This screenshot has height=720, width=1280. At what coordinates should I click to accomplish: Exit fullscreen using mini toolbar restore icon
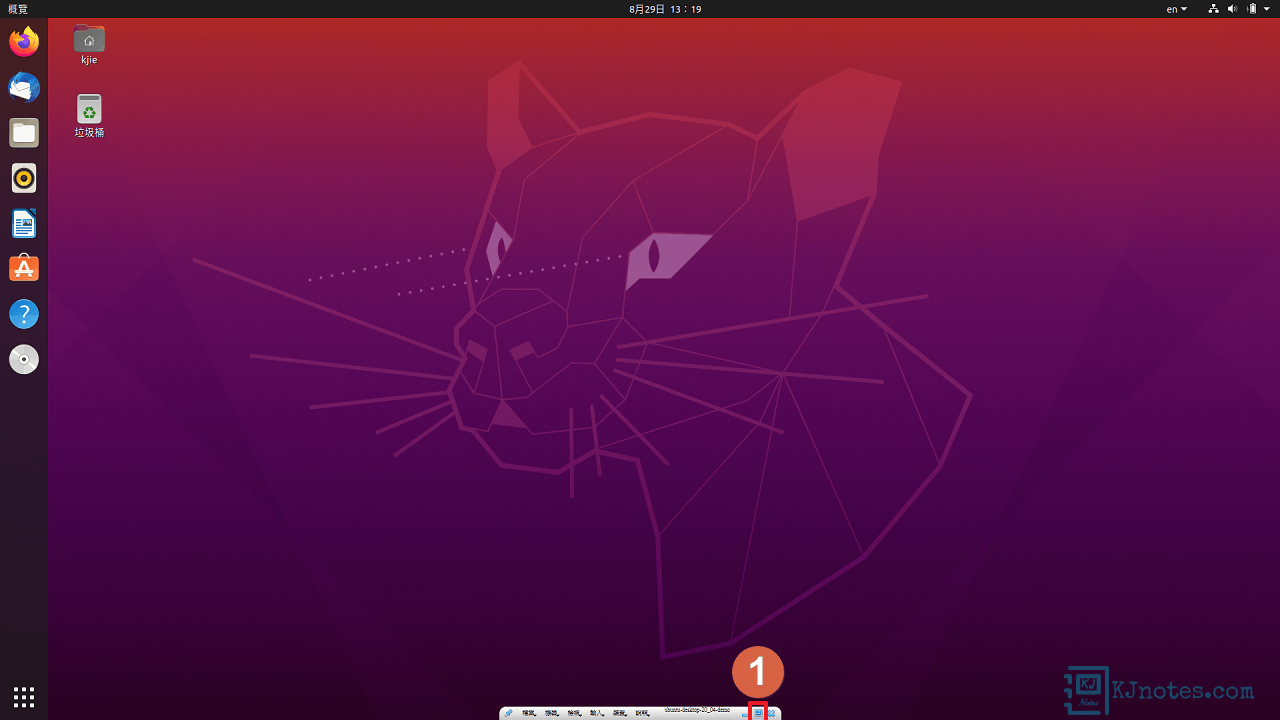[758, 712]
